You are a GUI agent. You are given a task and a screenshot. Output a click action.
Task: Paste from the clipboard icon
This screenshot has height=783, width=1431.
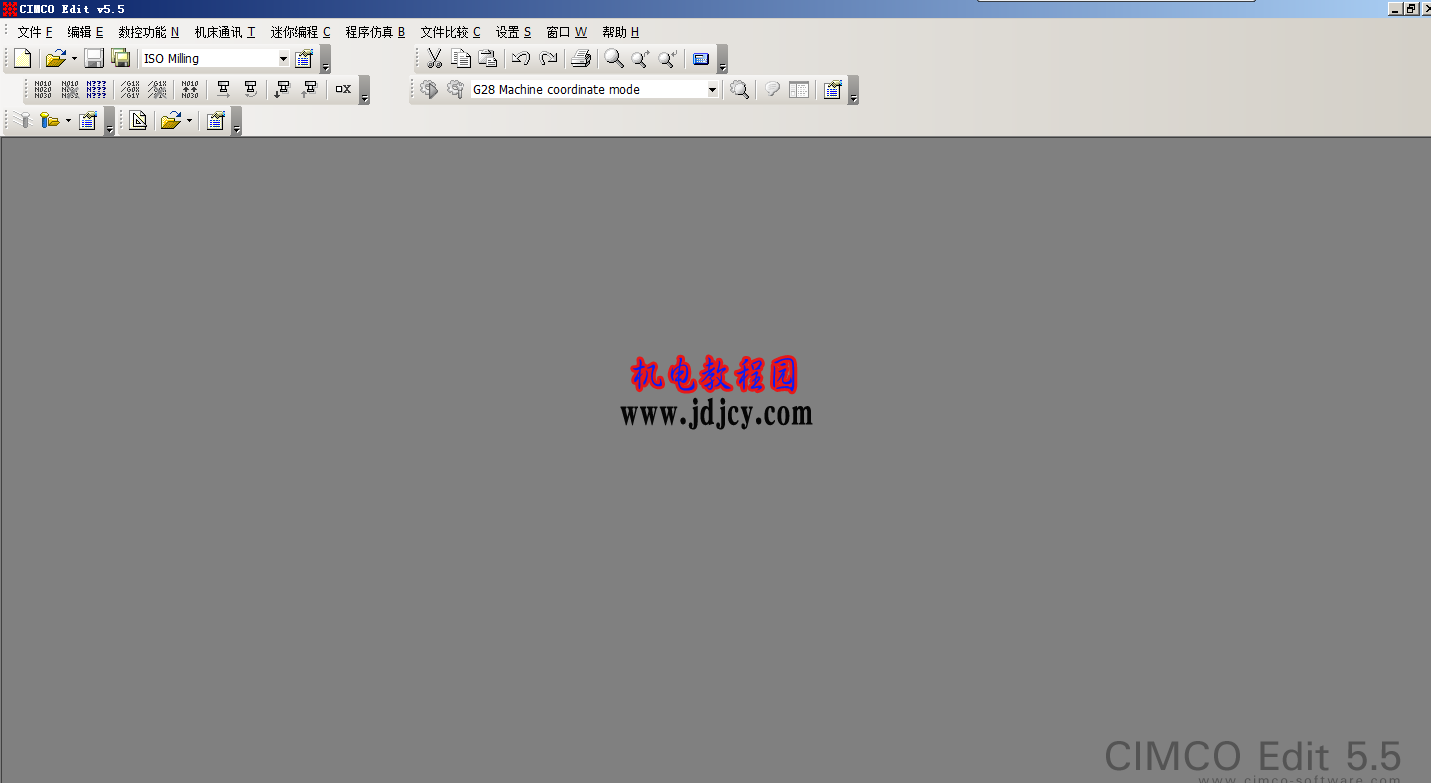pyautogui.click(x=488, y=59)
